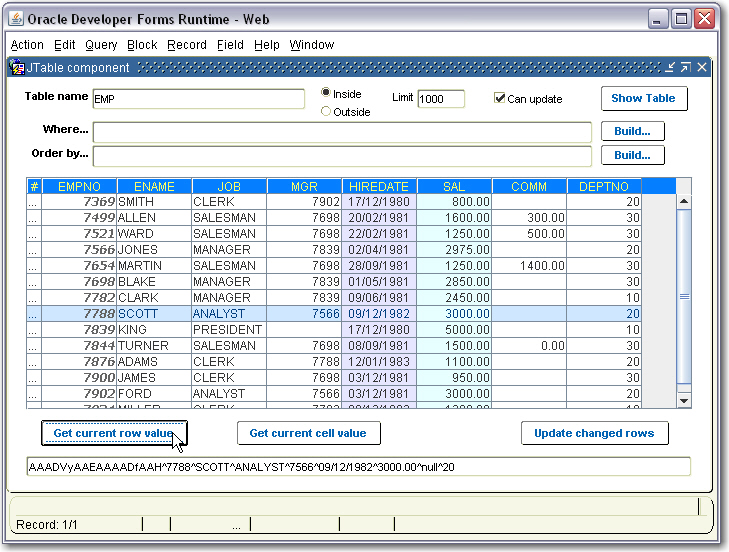Click the Record: 1/1 status bar text

pyautogui.click(x=46, y=525)
